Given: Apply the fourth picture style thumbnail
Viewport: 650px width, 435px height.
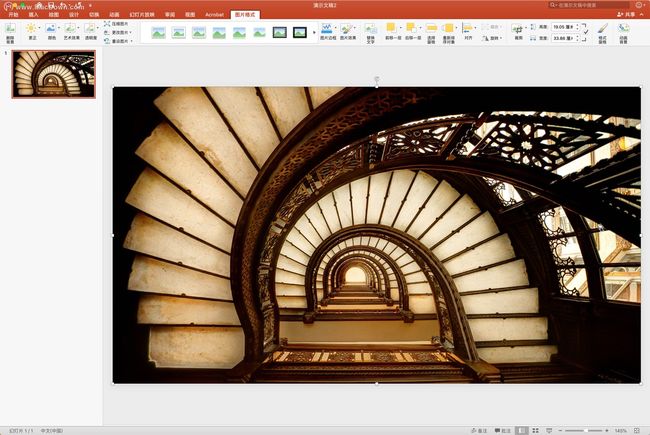Looking at the screenshot, I should click(219, 32).
